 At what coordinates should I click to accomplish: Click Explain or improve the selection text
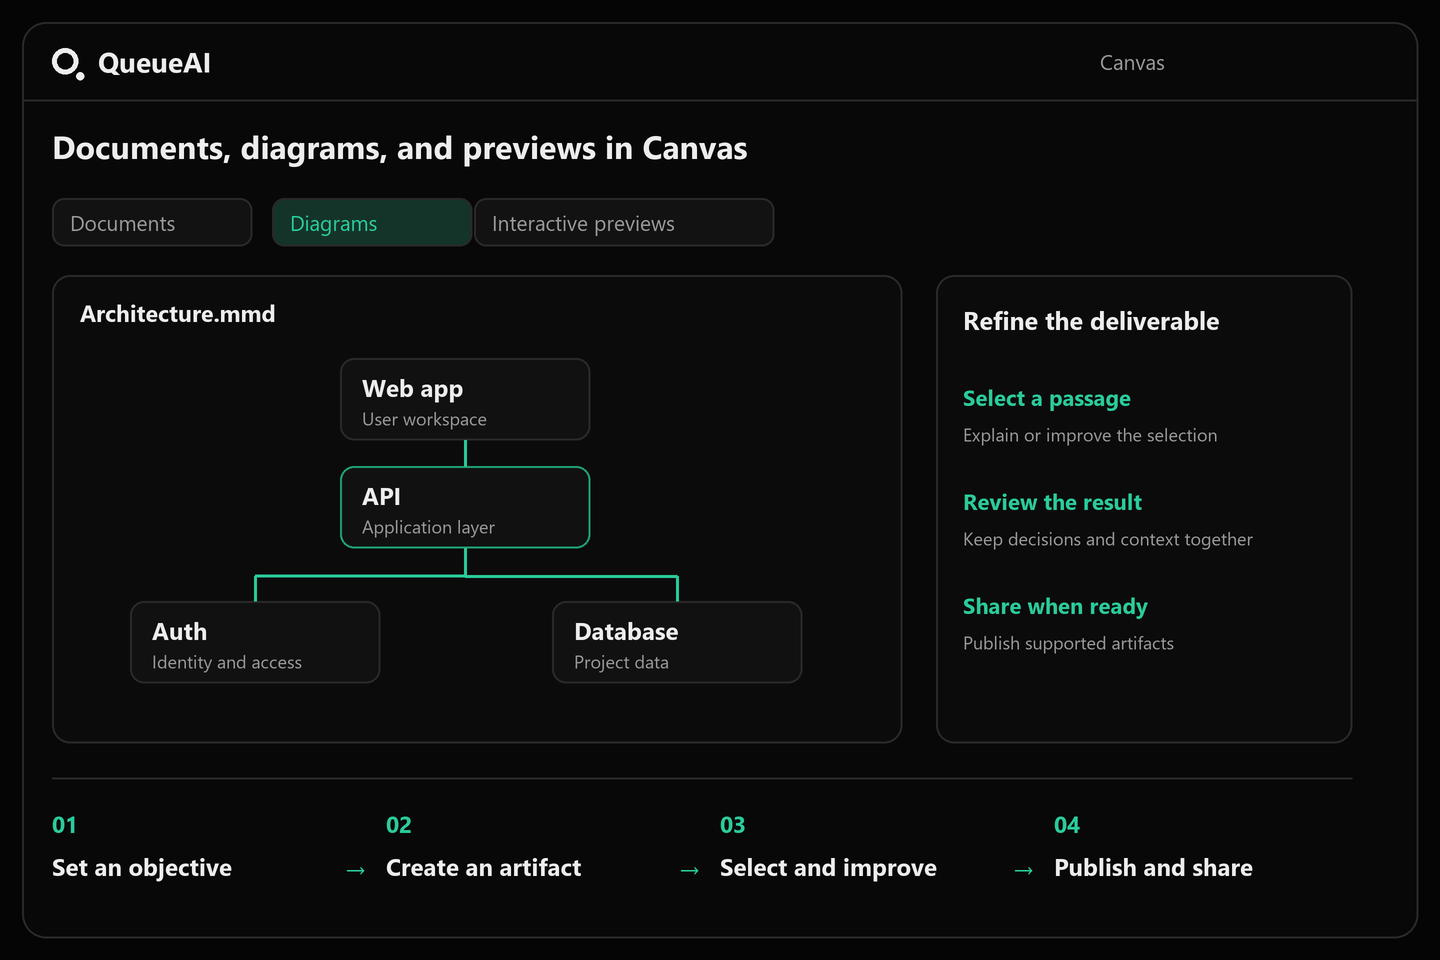pyautogui.click(x=1090, y=436)
